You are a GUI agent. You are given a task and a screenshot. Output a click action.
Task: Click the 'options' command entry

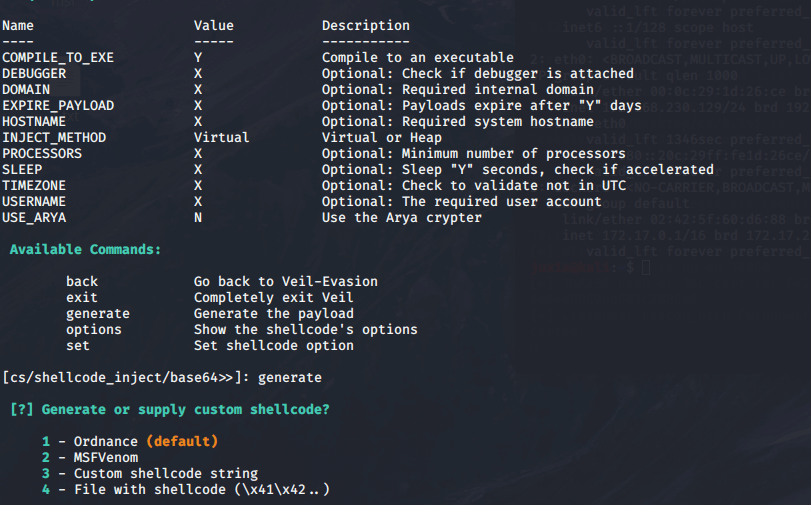[94, 330]
